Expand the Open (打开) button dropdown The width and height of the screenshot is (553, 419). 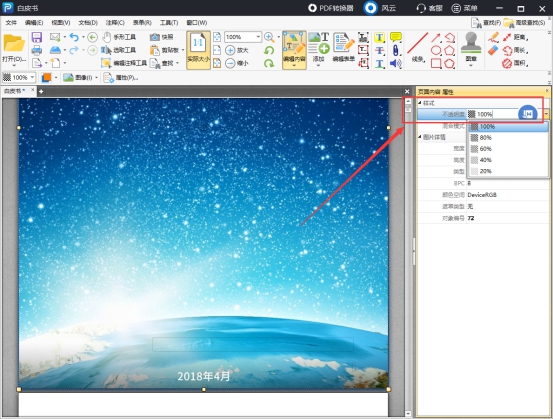click(14, 66)
